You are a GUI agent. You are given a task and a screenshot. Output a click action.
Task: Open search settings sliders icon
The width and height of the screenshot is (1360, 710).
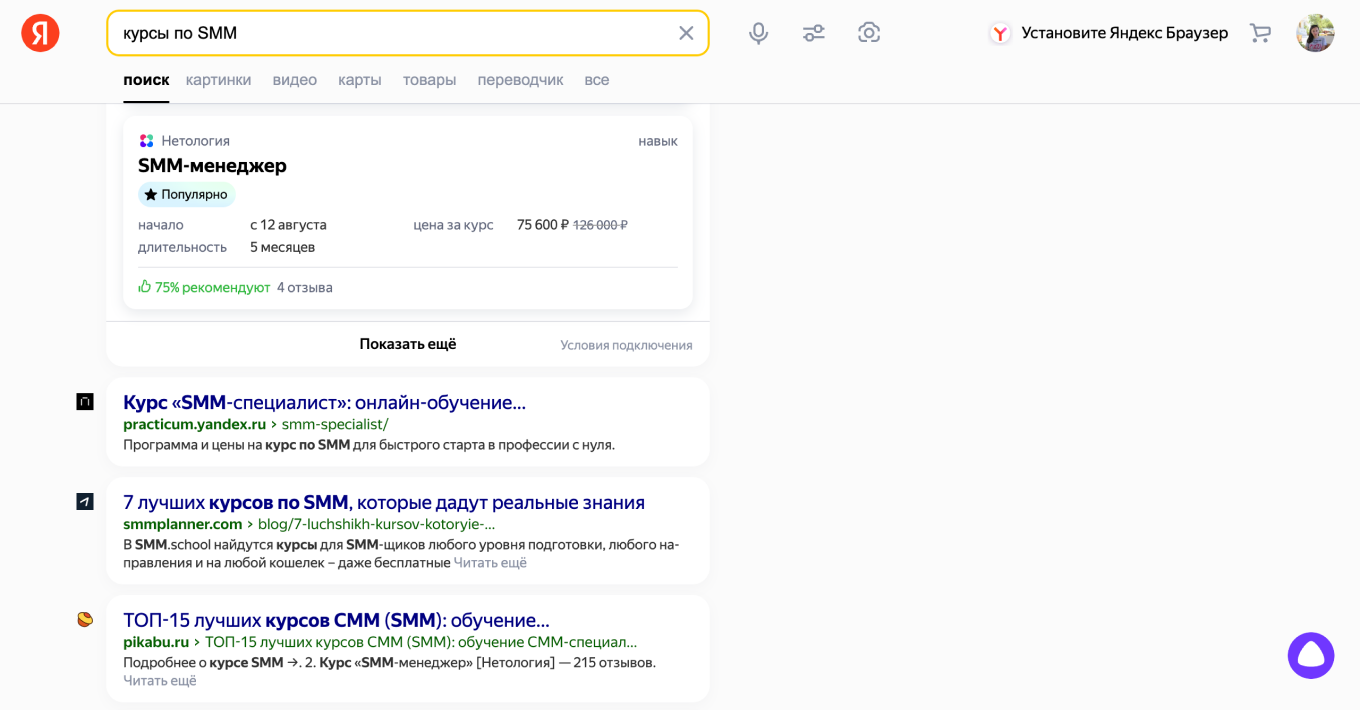814,33
